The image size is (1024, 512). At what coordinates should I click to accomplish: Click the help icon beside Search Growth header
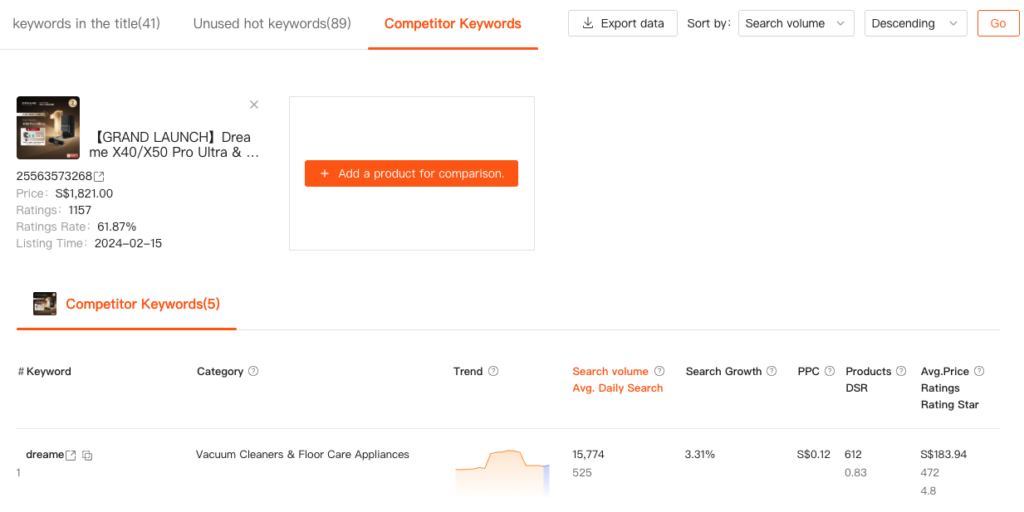pos(772,371)
